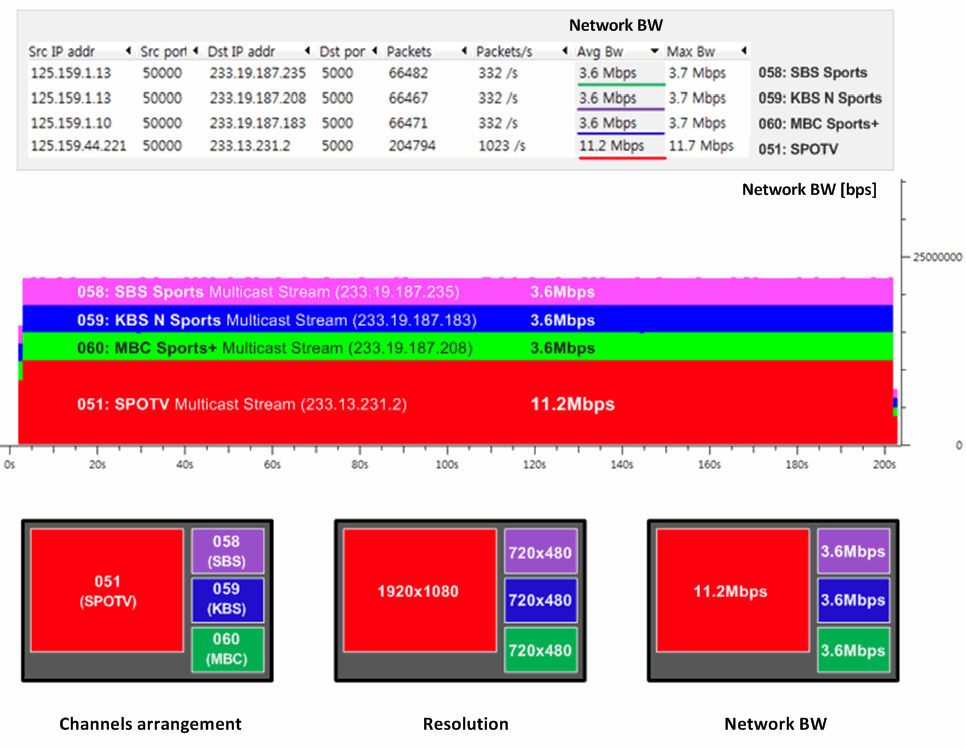Sort by Max Bw column header
Viewport: 966px width, 749px height.
pos(707,51)
